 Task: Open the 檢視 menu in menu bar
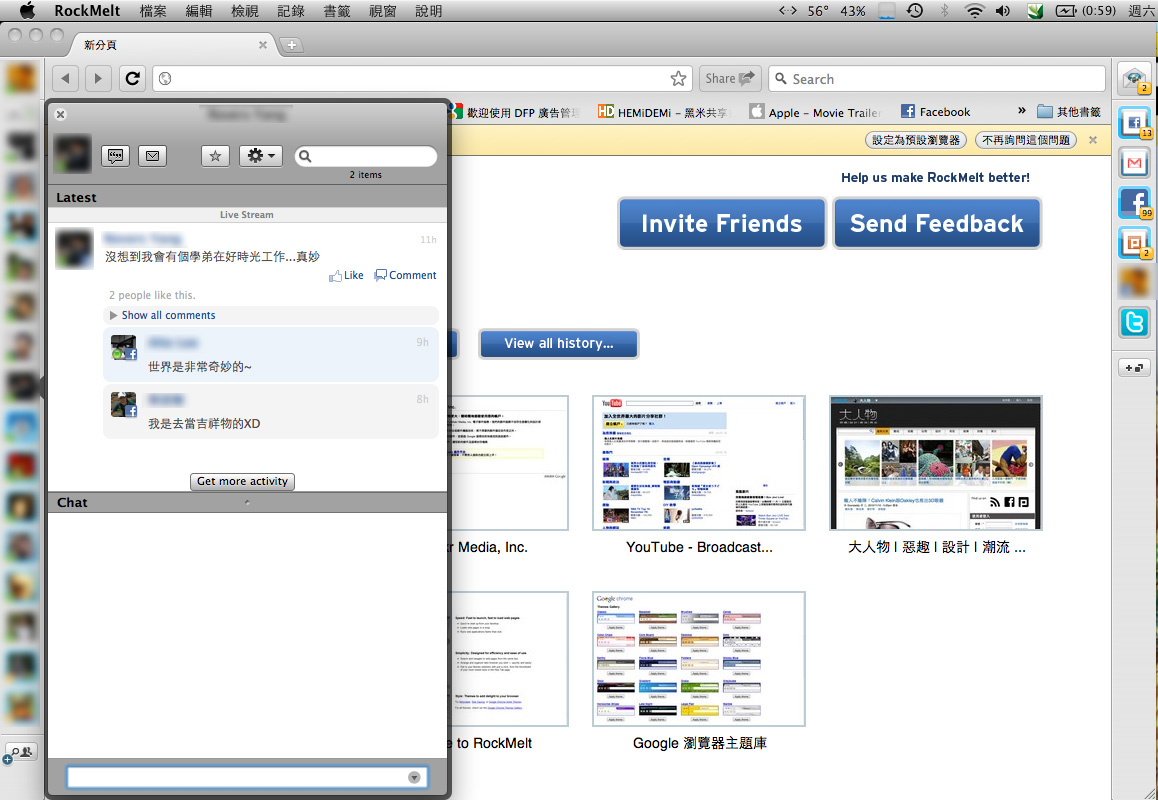(x=244, y=11)
